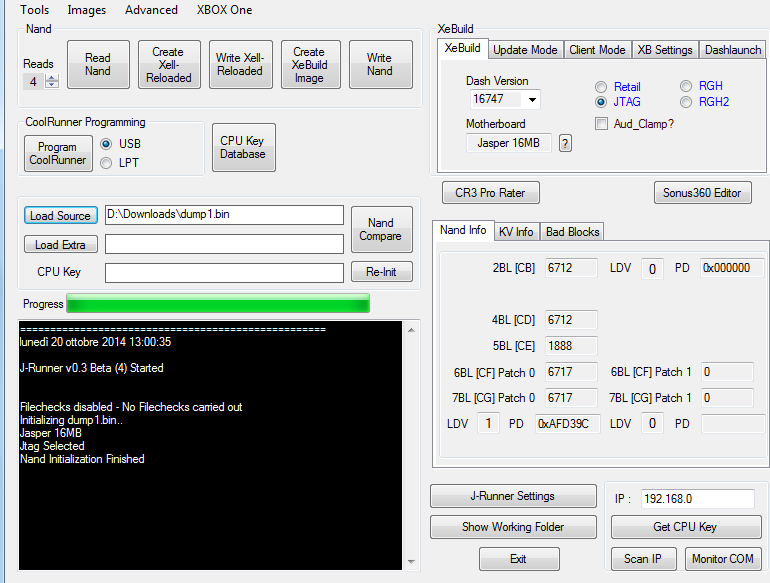Open the Advanced menu
The height and width of the screenshot is (583, 770).
(151, 10)
